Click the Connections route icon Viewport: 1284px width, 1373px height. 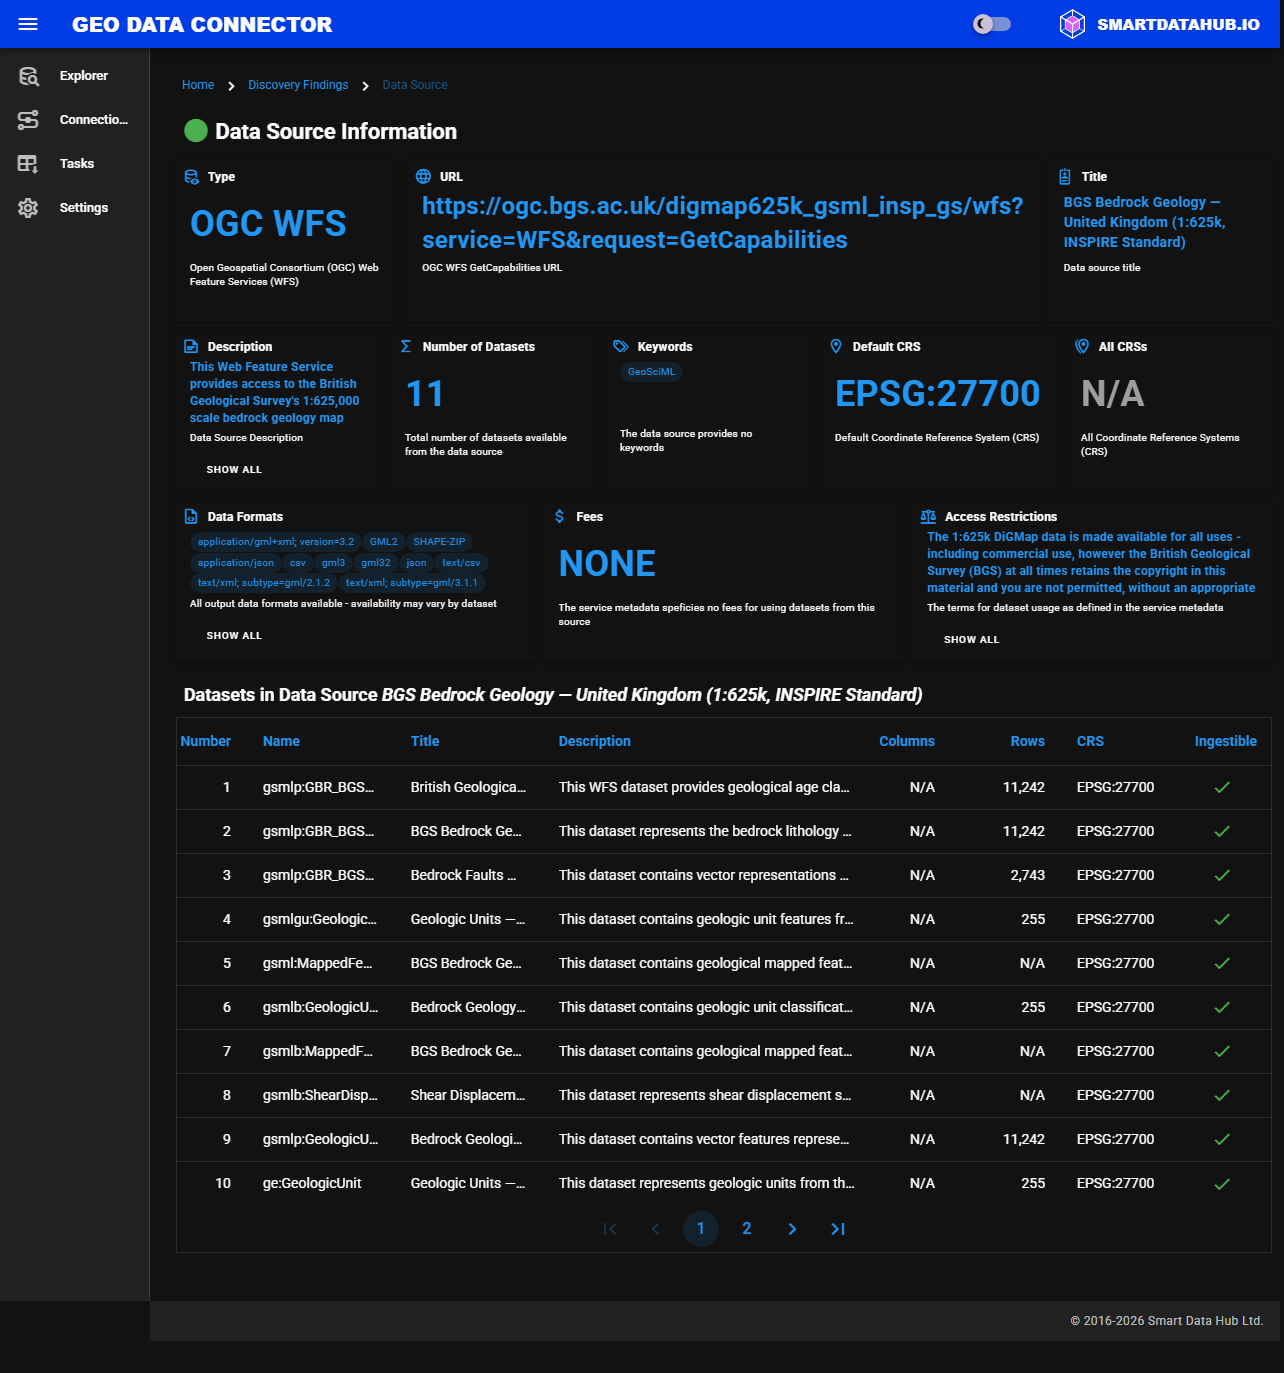click(28, 120)
